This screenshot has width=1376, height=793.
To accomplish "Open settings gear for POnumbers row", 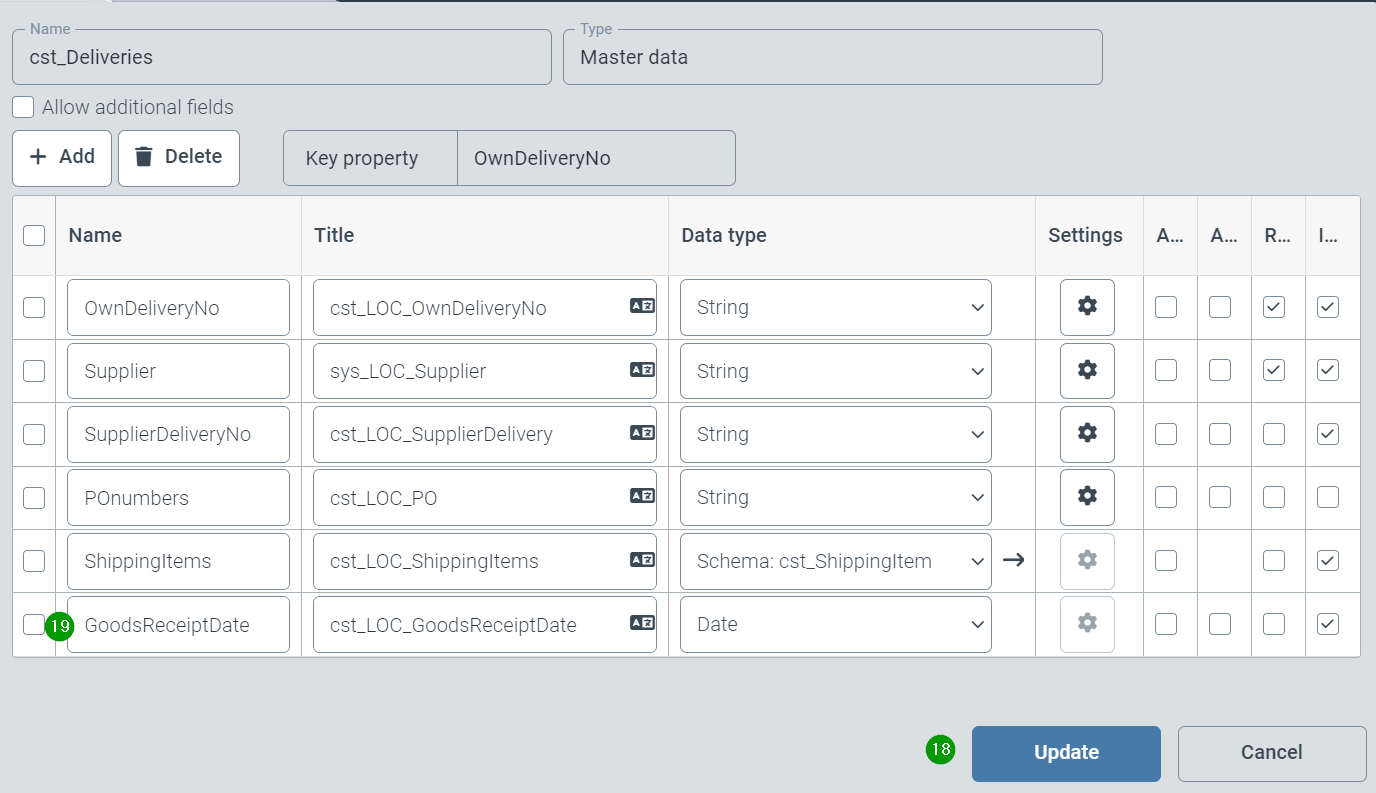I will (1087, 497).
